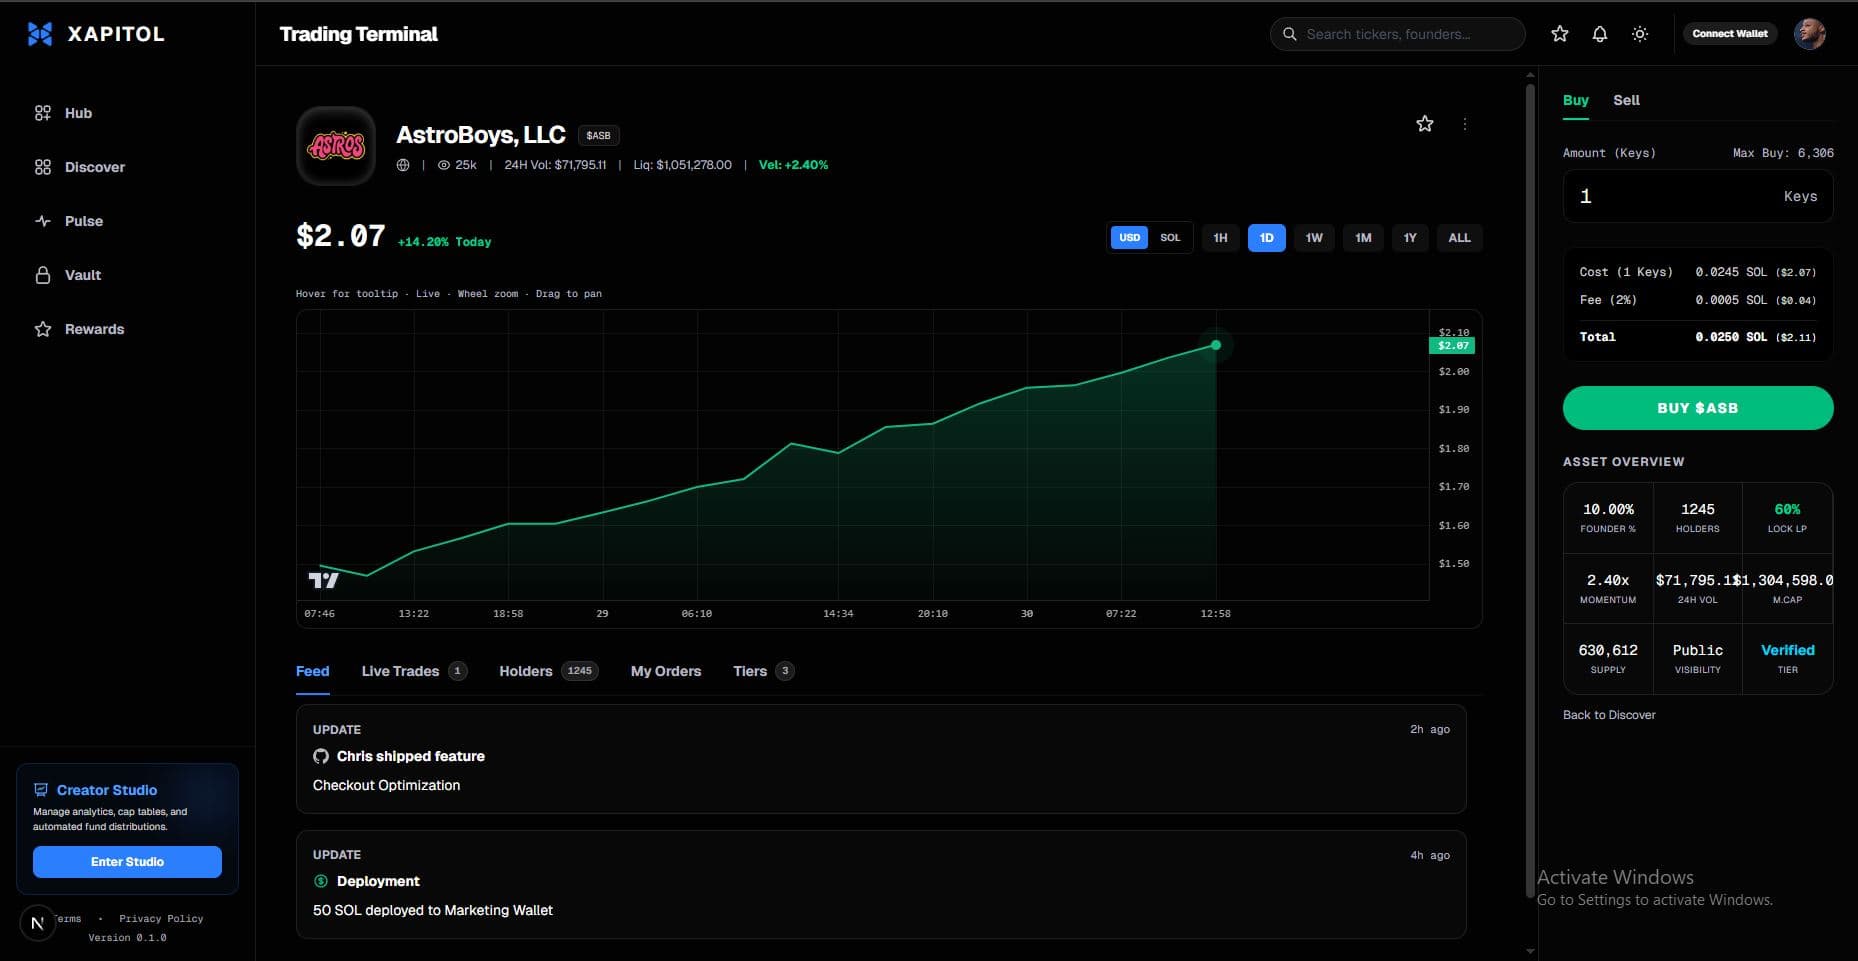Click the green price point on chart
The image size is (1858, 961).
pyautogui.click(x=1216, y=345)
